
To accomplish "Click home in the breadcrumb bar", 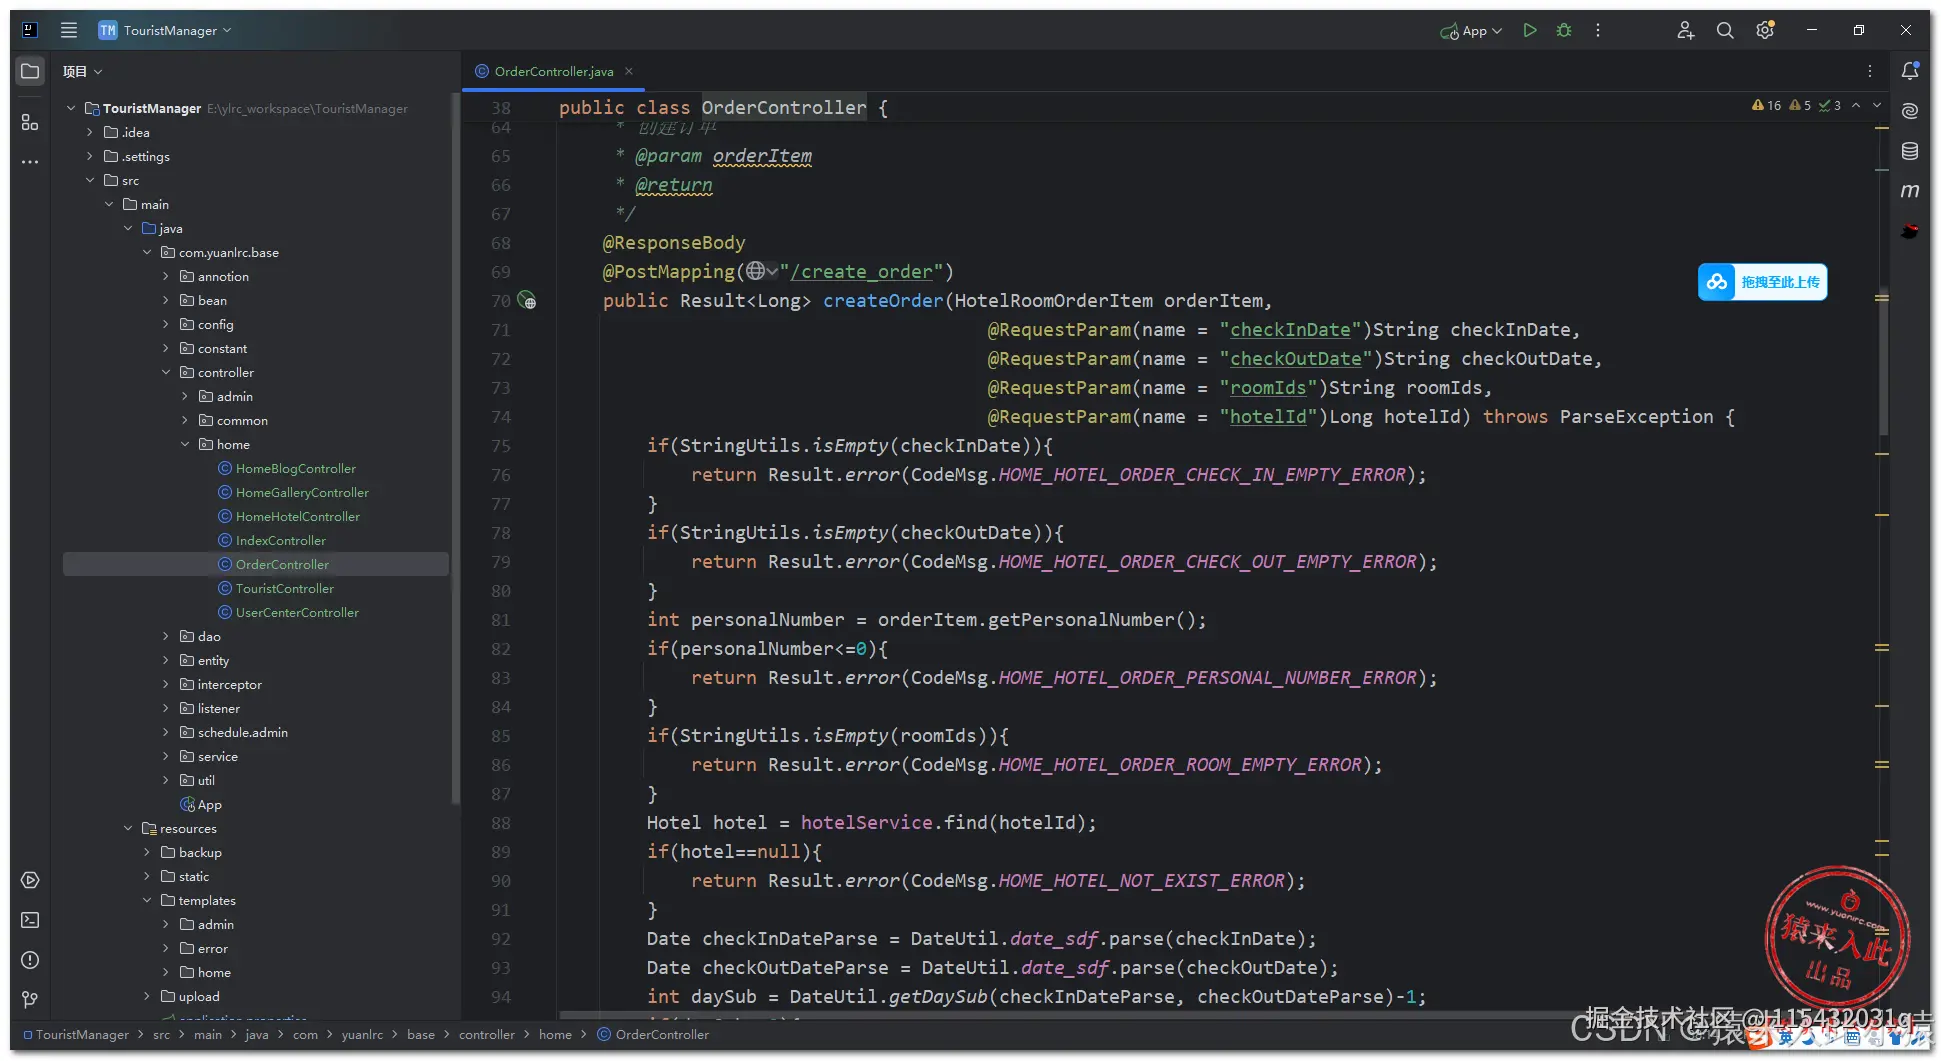I will [555, 1035].
